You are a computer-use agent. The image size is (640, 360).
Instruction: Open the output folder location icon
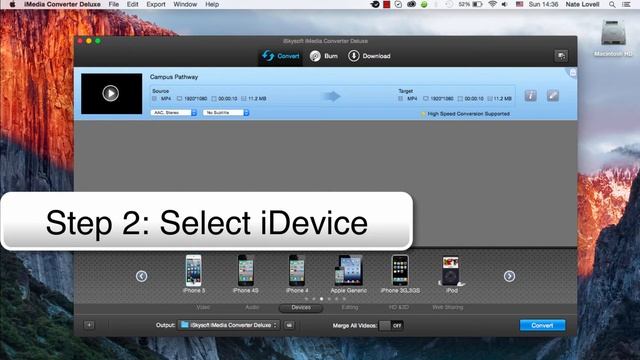289,325
